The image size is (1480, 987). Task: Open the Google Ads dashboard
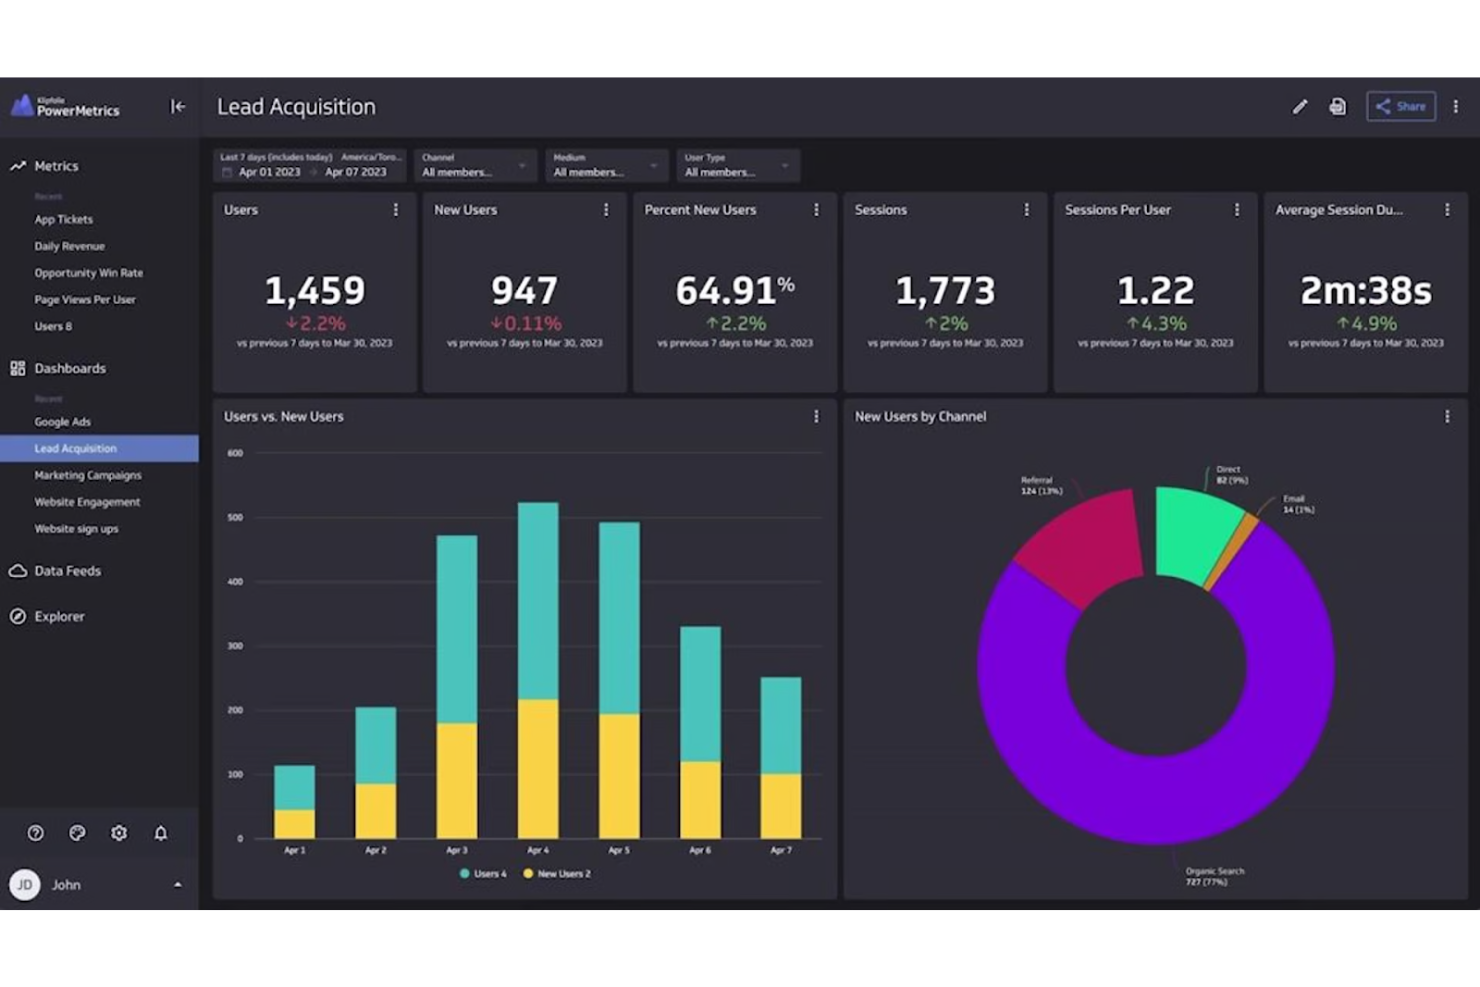(62, 422)
